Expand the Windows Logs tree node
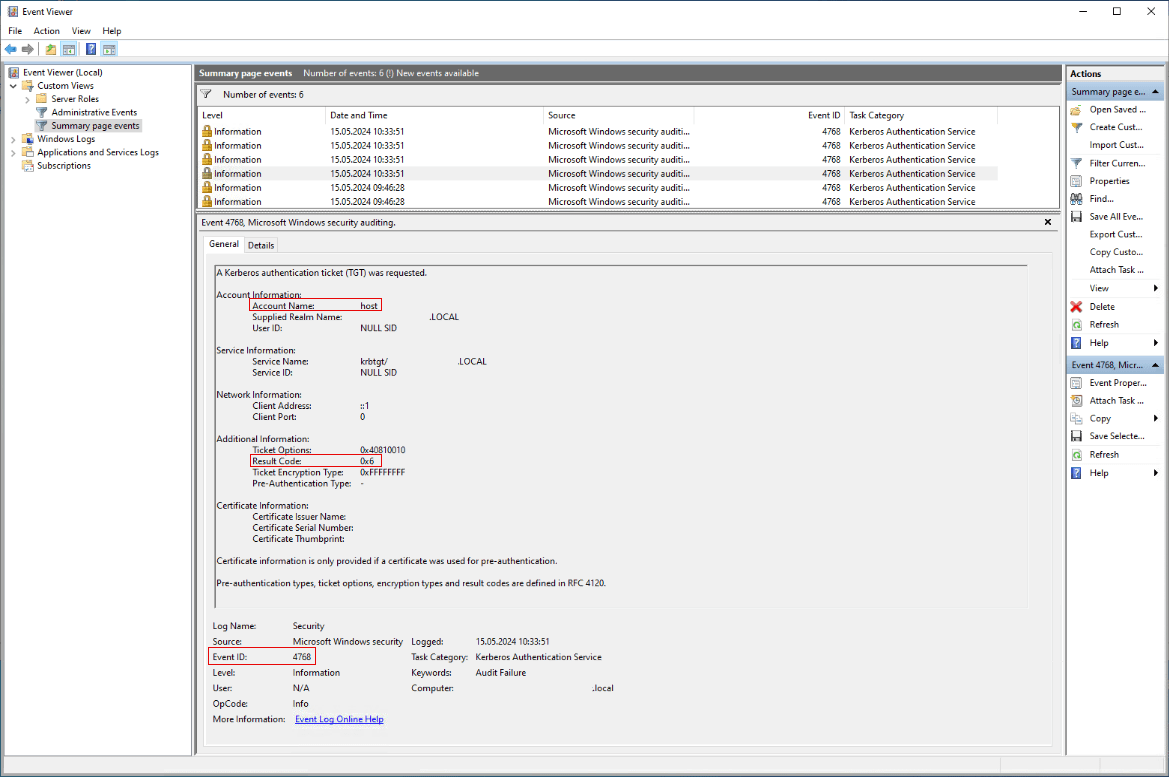Image resolution: width=1169 pixels, height=777 pixels. [x=14, y=139]
